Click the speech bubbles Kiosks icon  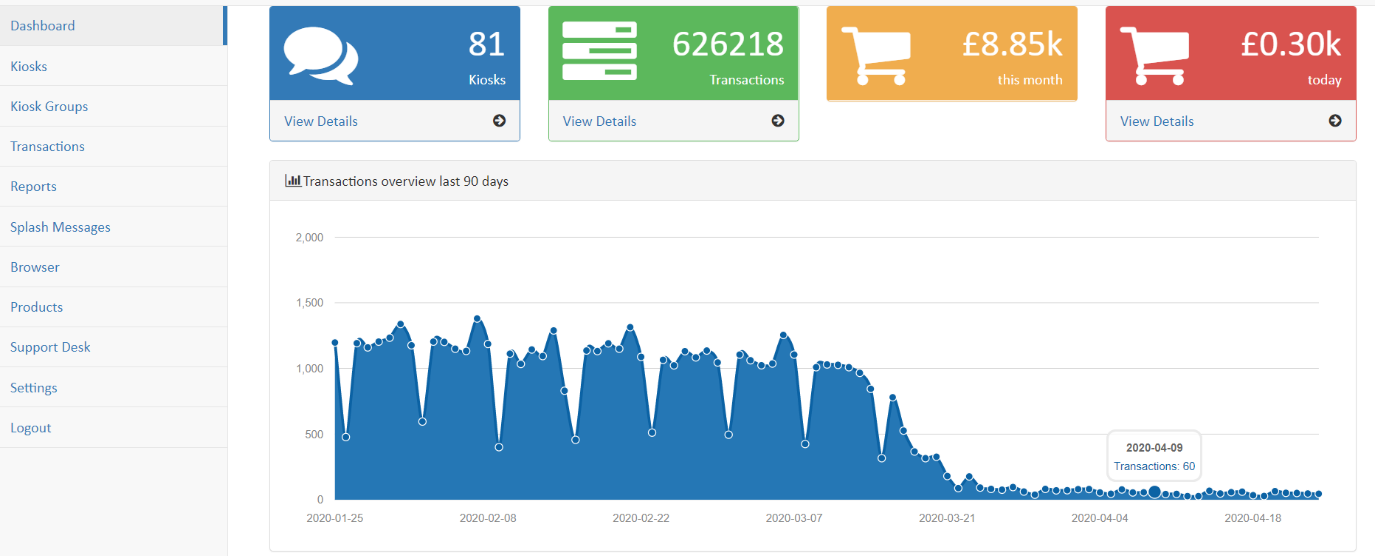[x=320, y=54]
